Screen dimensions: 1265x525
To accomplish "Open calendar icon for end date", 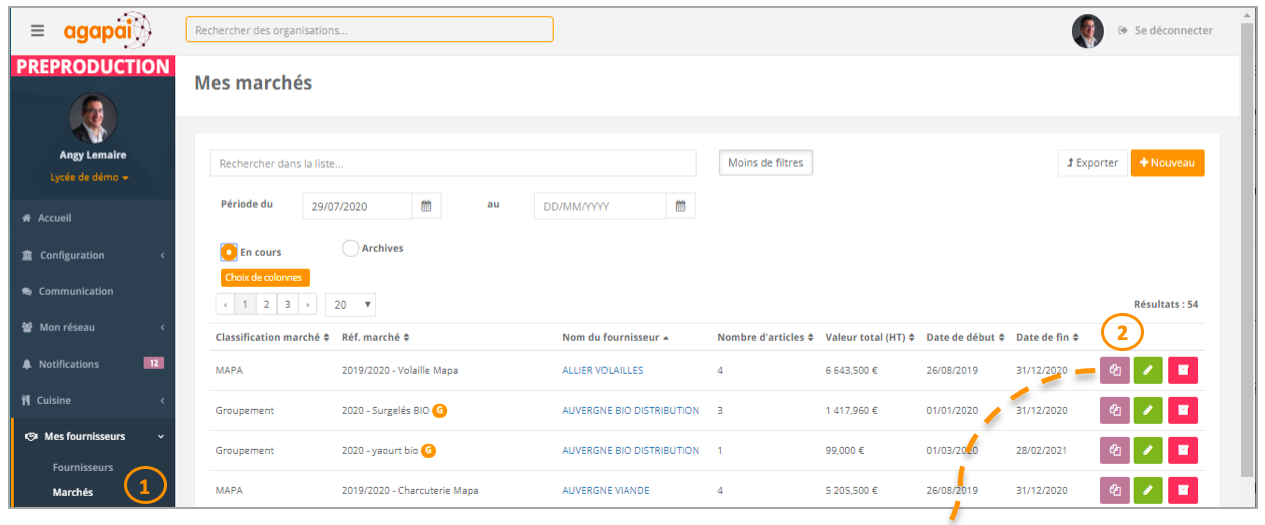I will pos(680,206).
